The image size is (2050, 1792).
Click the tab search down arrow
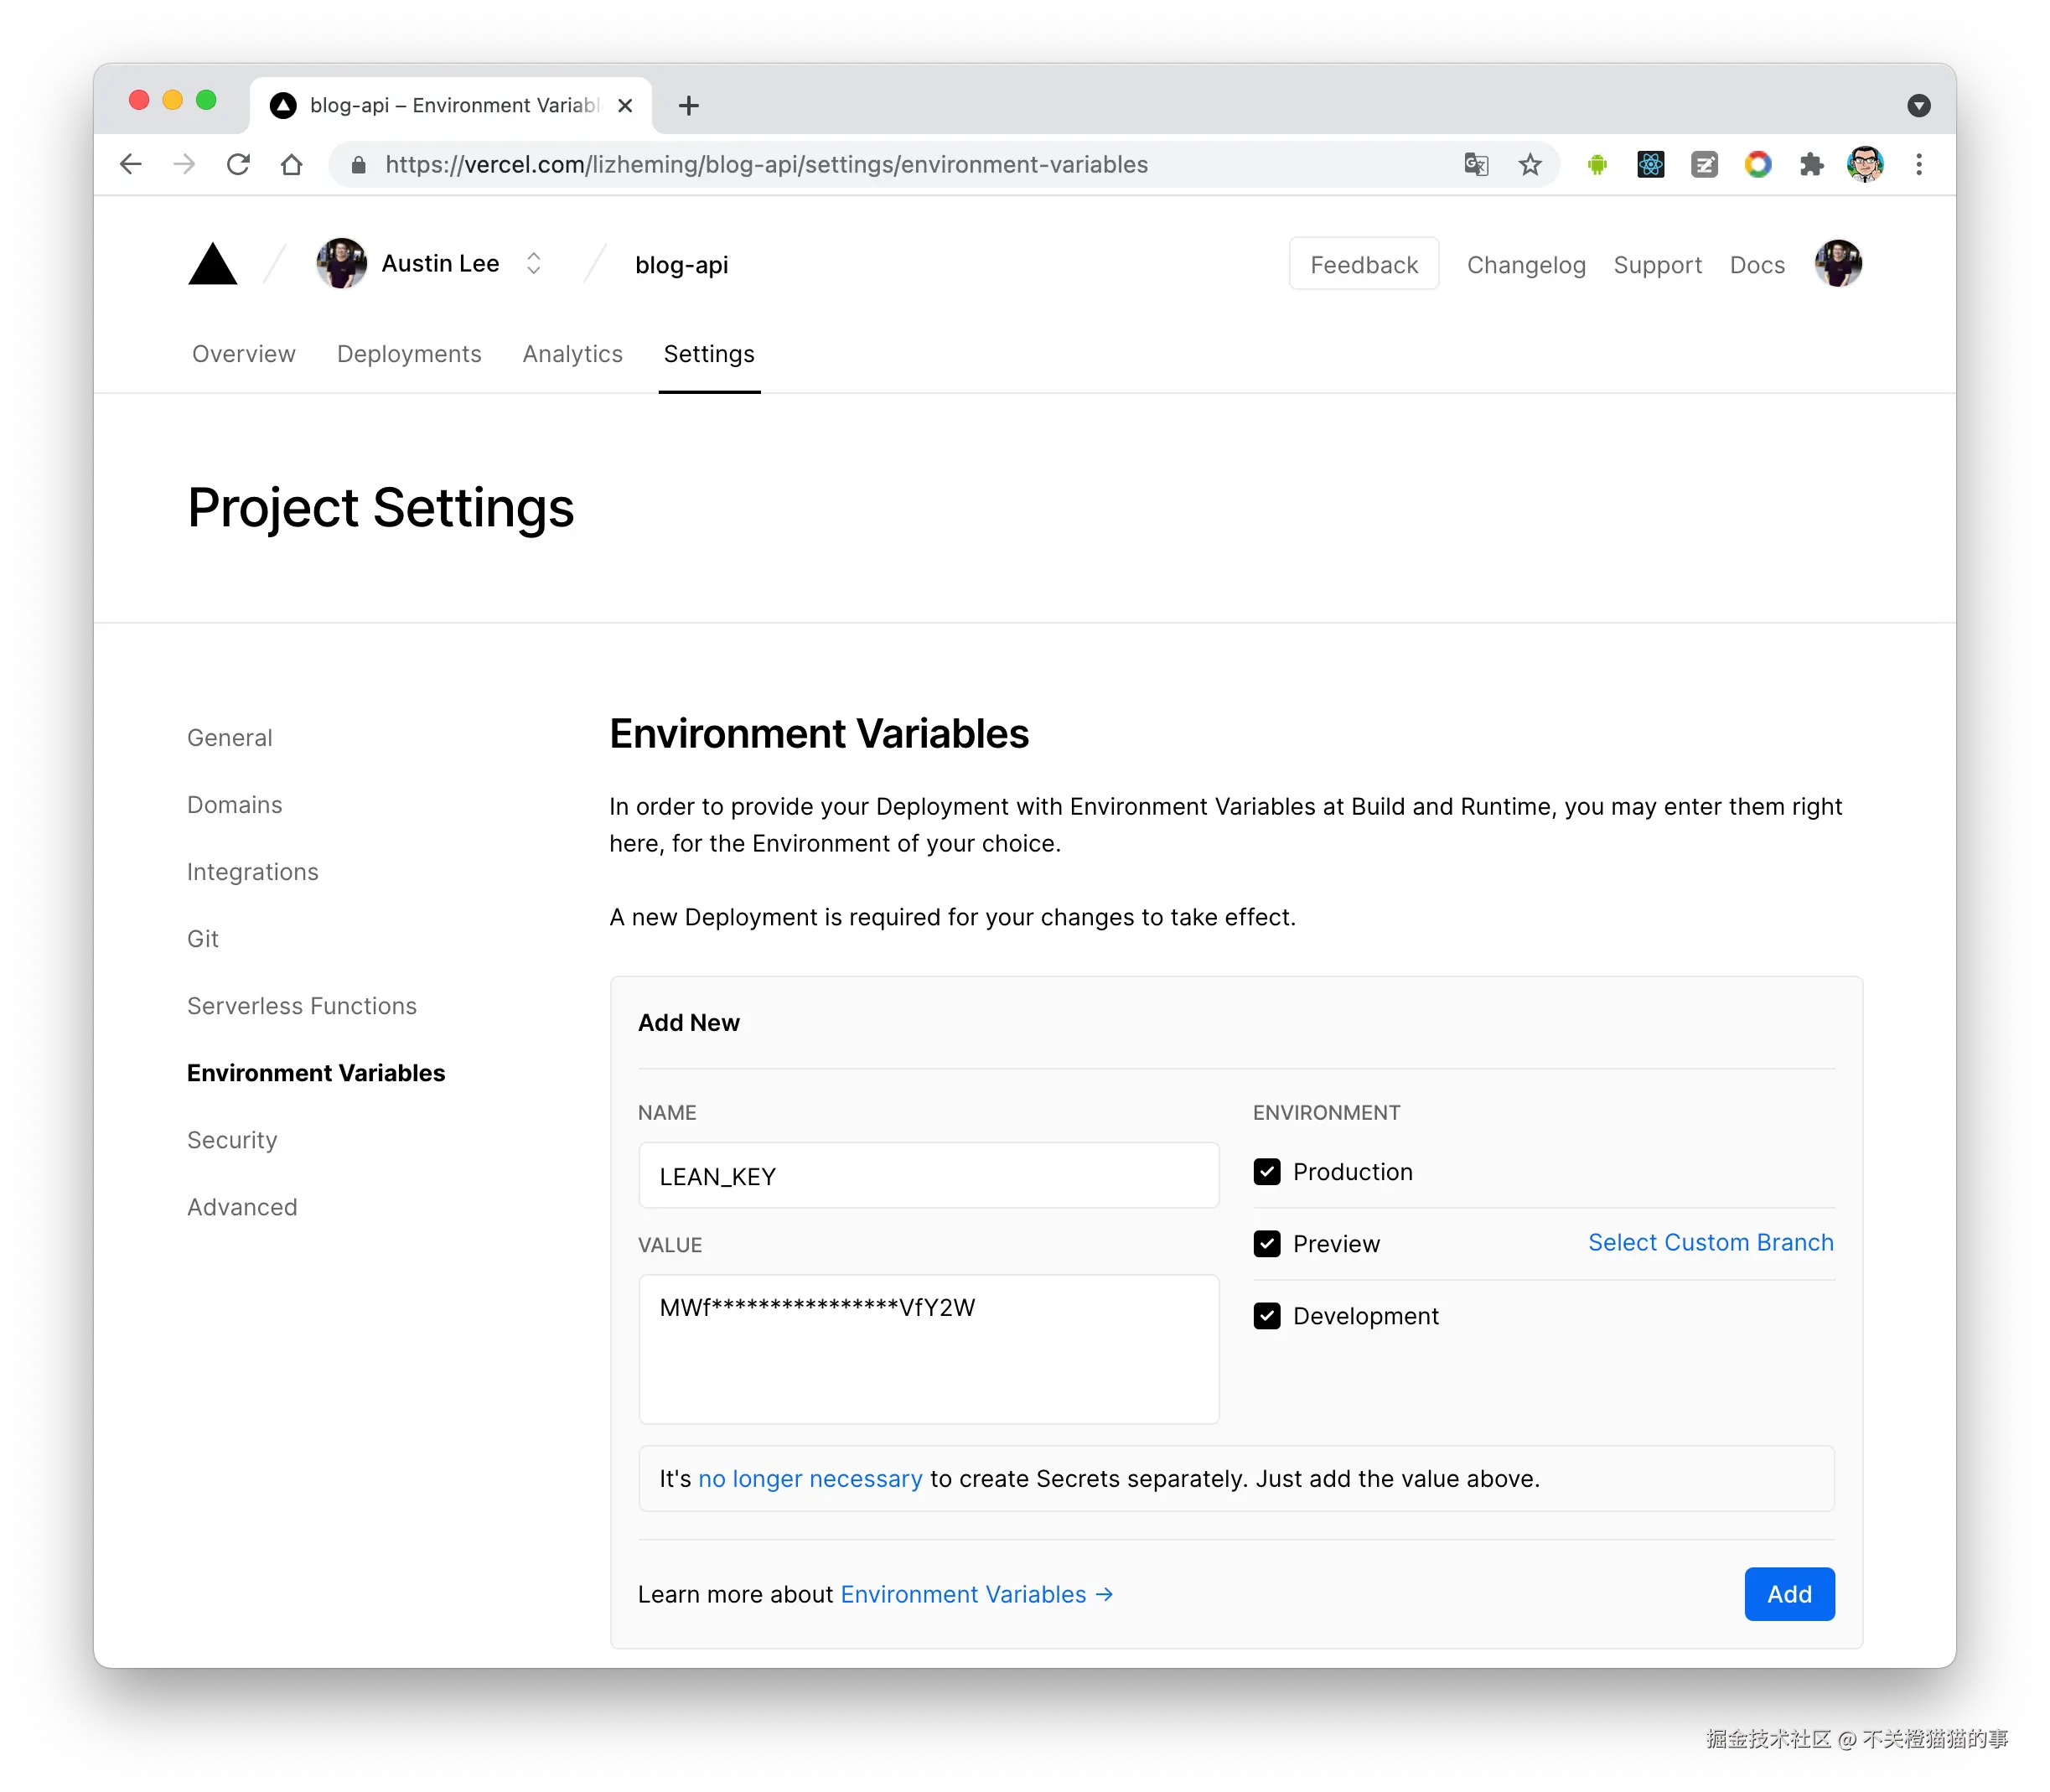pyautogui.click(x=1918, y=105)
